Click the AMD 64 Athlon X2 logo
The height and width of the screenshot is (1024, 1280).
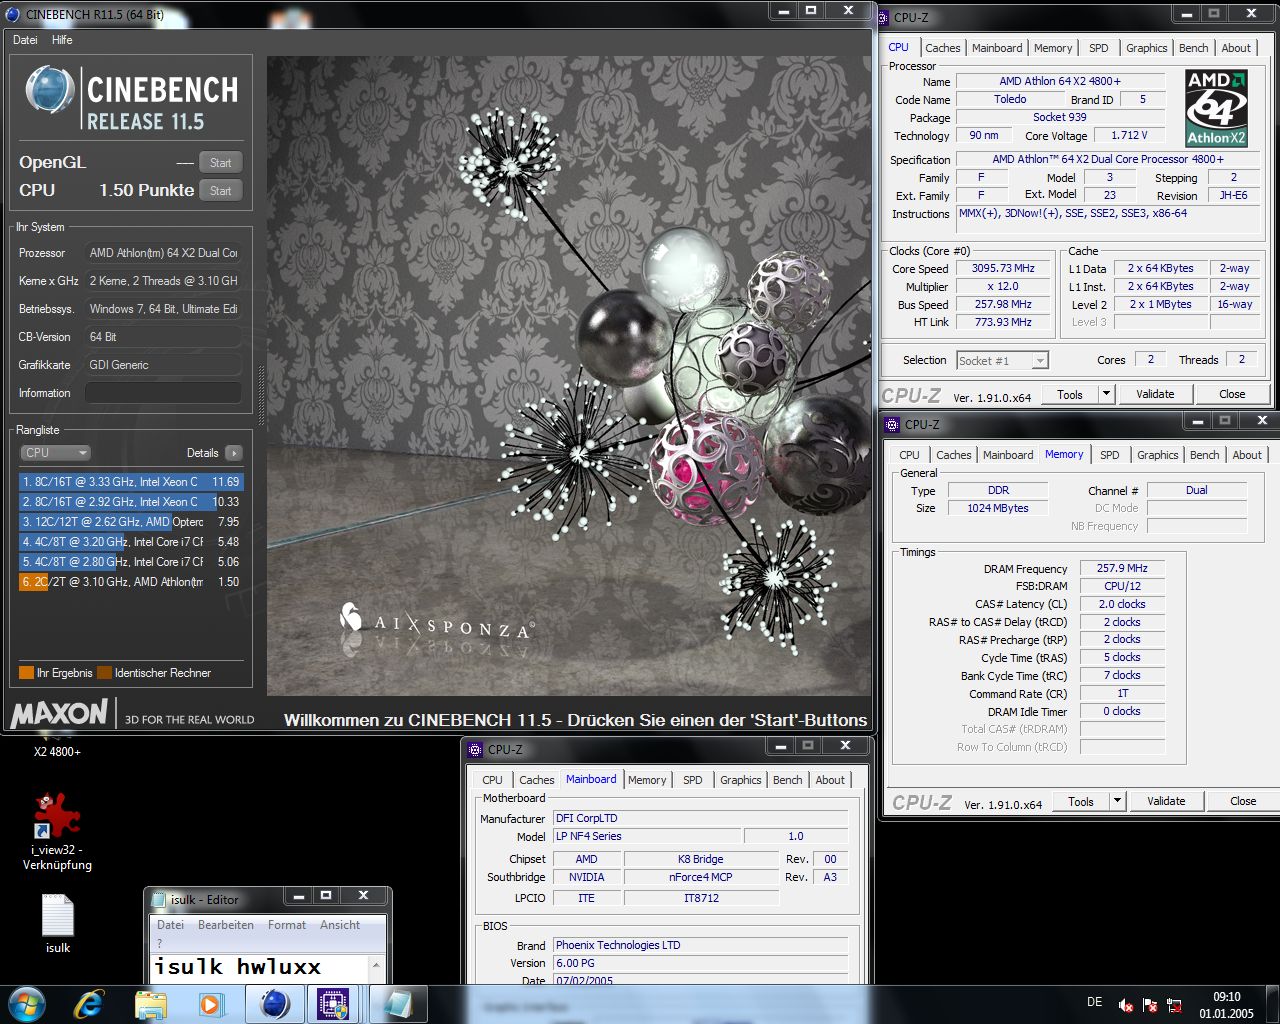tap(1216, 108)
